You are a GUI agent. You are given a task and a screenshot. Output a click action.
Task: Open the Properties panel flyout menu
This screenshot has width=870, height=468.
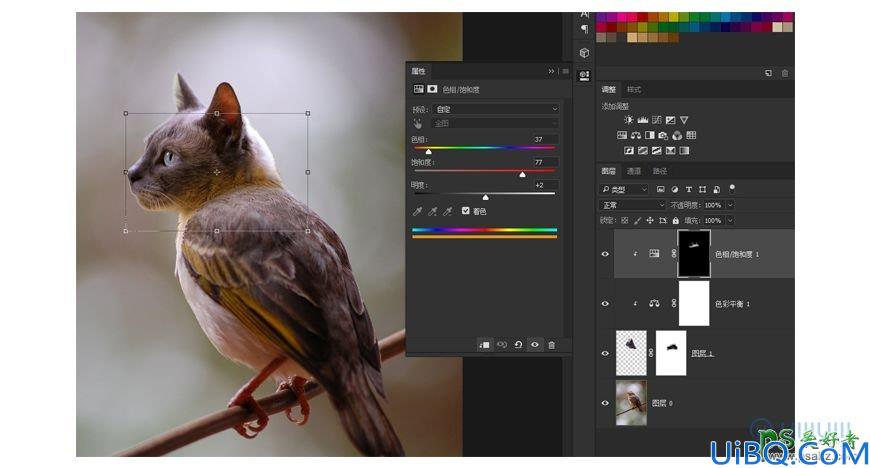click(565, 71)
